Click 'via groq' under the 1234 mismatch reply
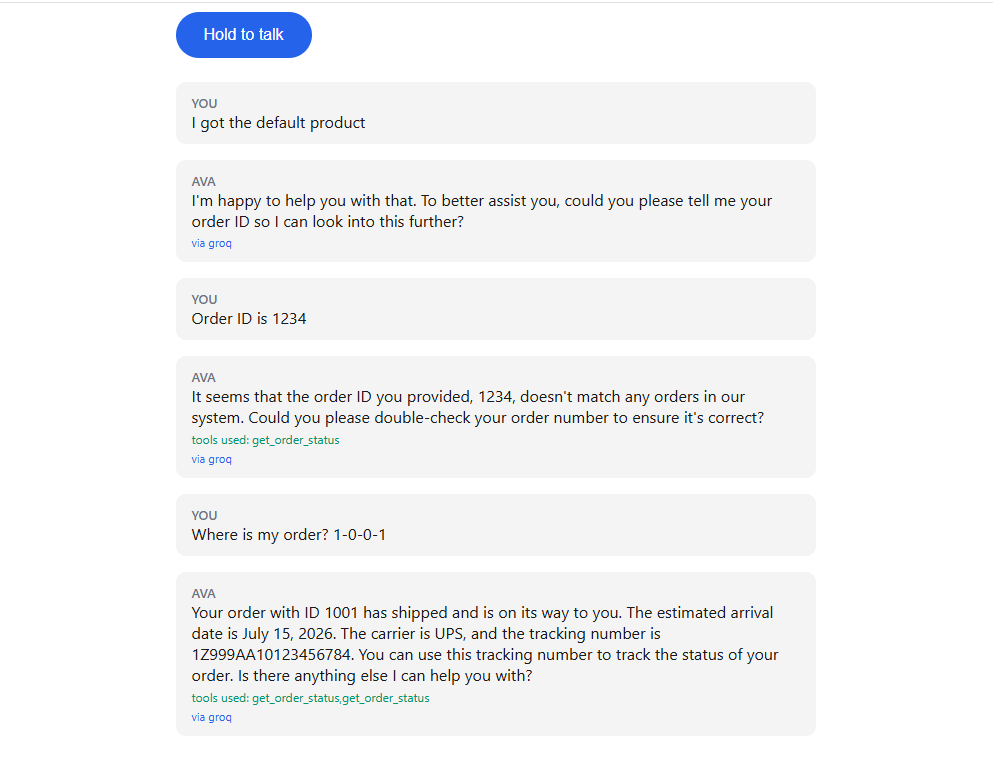Image resolution: width=993 pixels, height=766 pixels. 212,459
